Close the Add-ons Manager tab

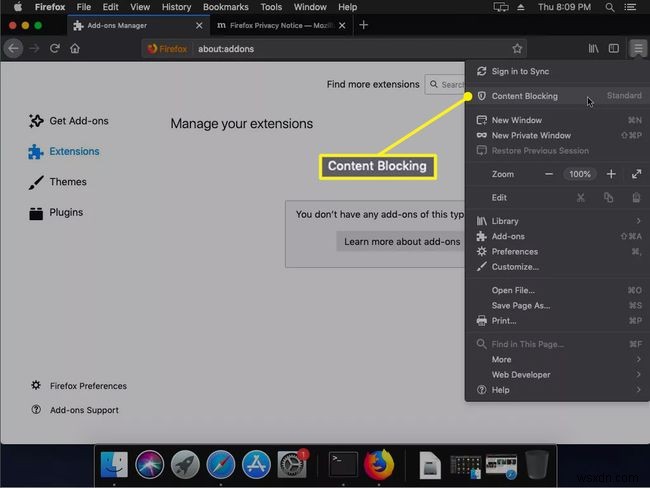tap(199, 26)
